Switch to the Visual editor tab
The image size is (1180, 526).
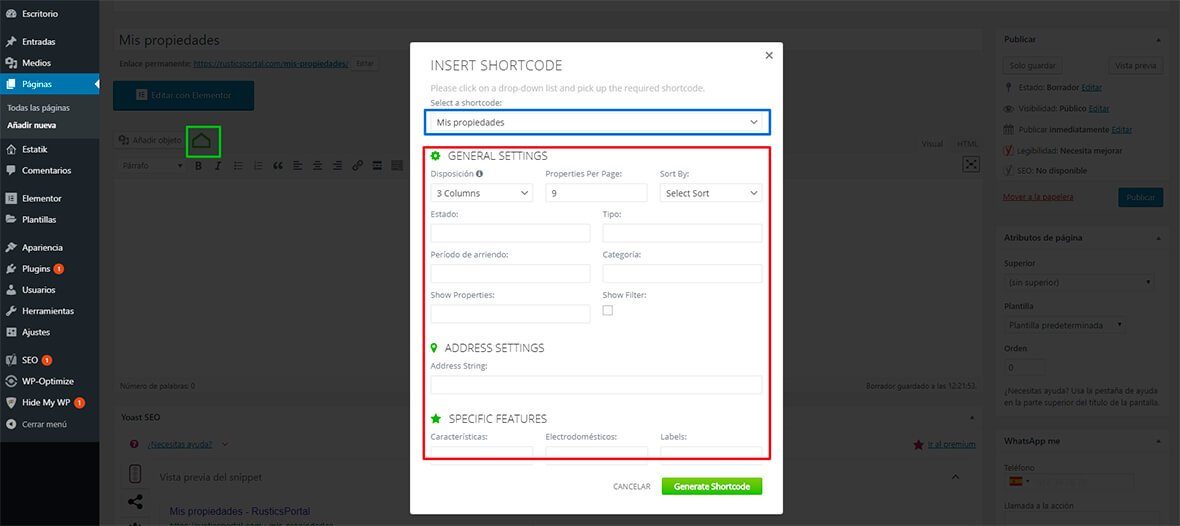pos(932,144)
